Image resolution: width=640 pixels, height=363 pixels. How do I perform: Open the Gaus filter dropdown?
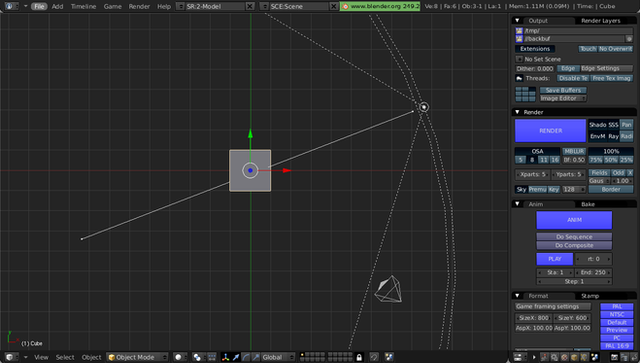[x=599, y=180]
